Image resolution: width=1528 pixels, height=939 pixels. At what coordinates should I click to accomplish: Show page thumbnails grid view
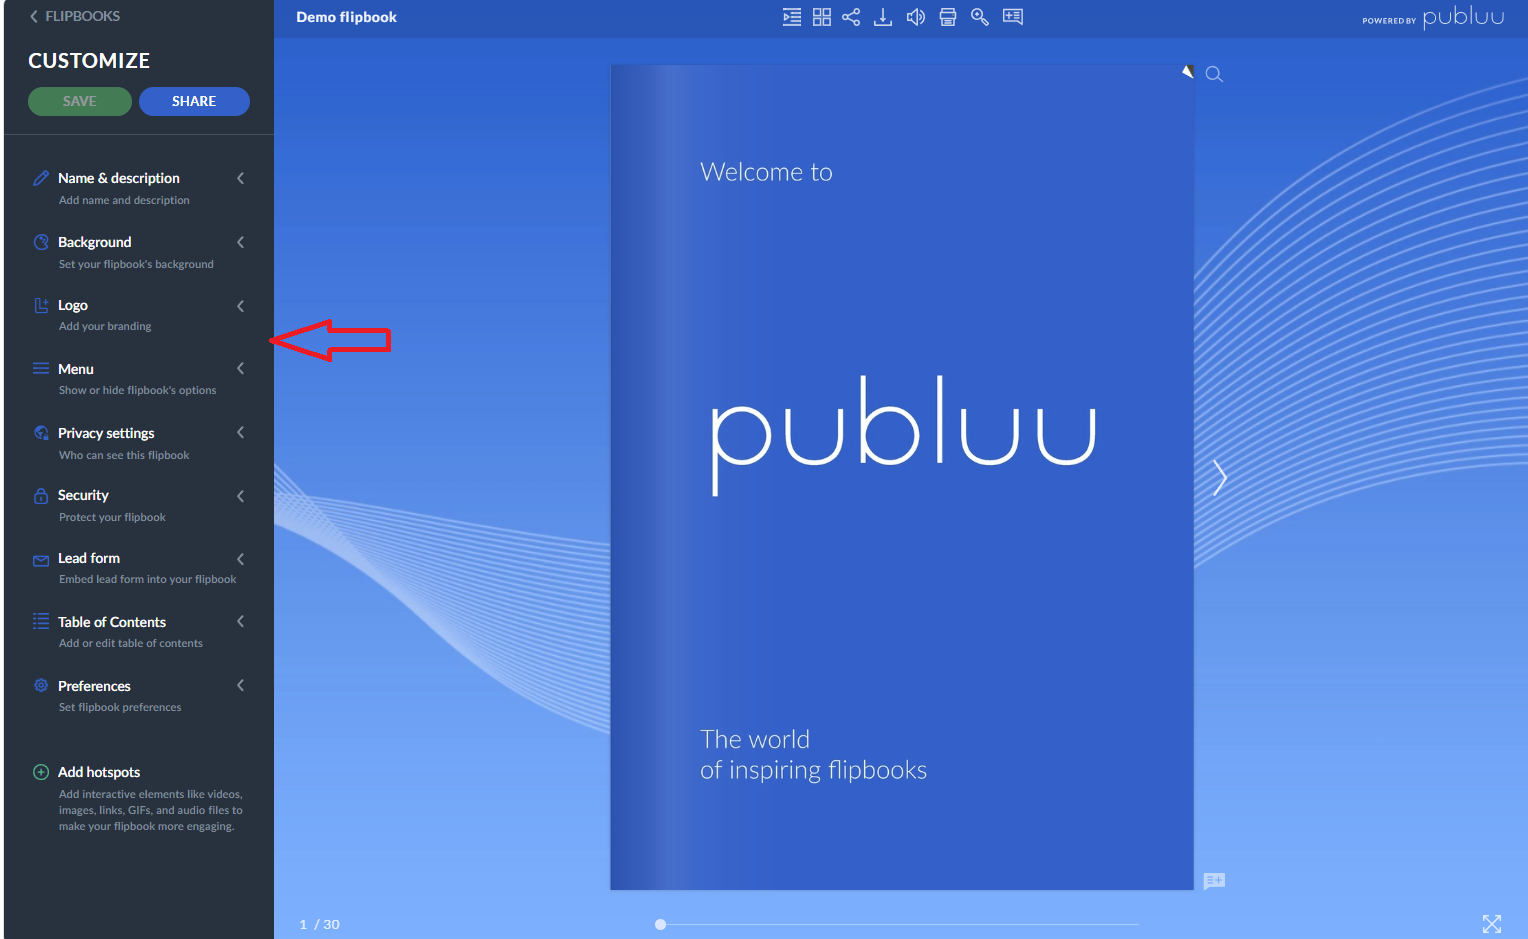[821, 17]
